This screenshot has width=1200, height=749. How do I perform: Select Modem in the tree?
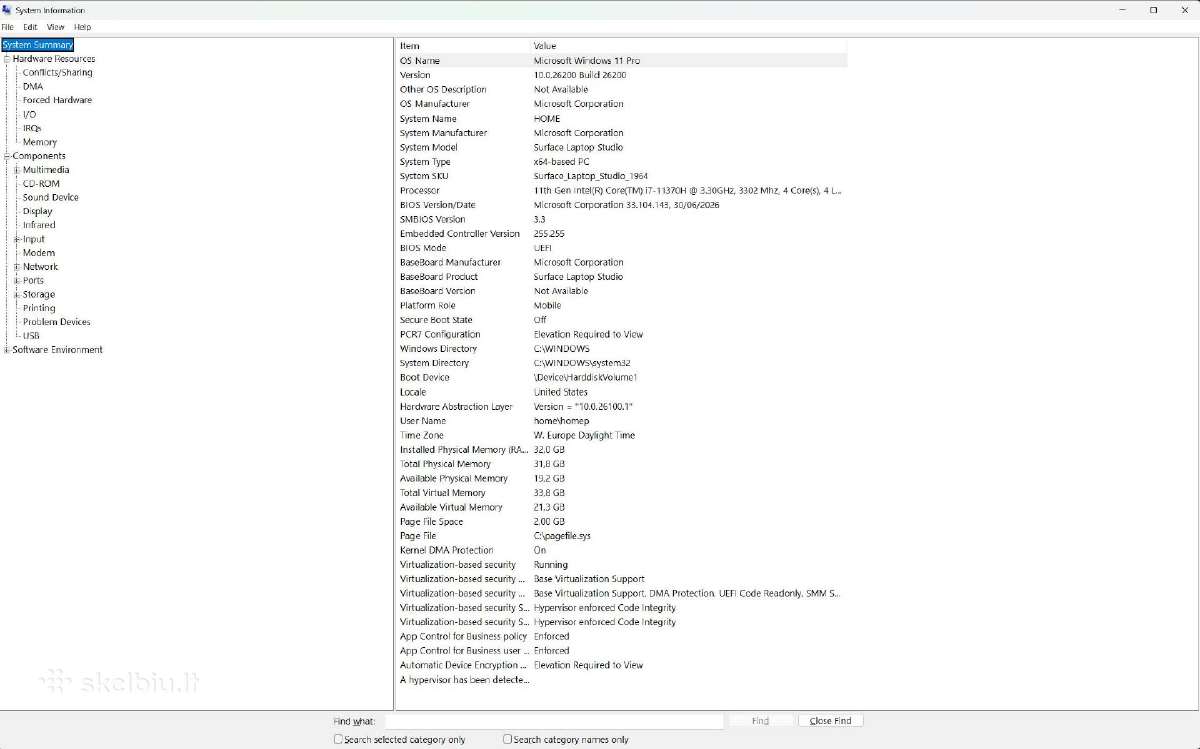tap(39, 253)
